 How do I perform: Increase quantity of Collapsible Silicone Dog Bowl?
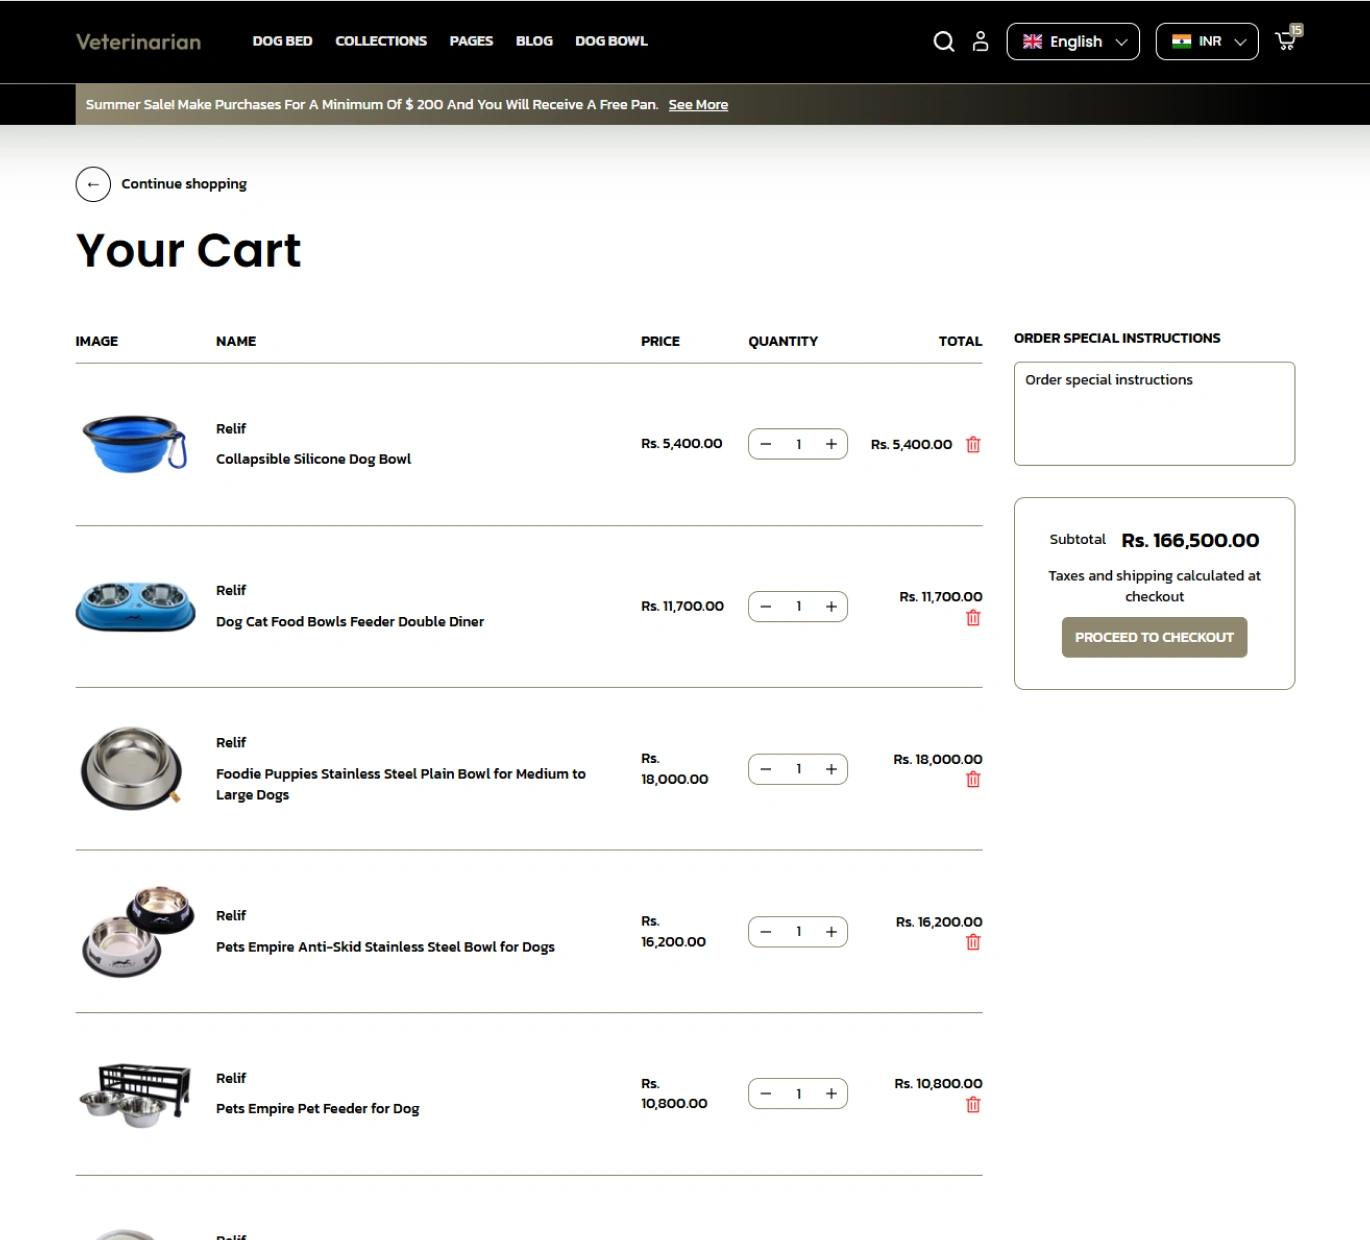(831, 444)
